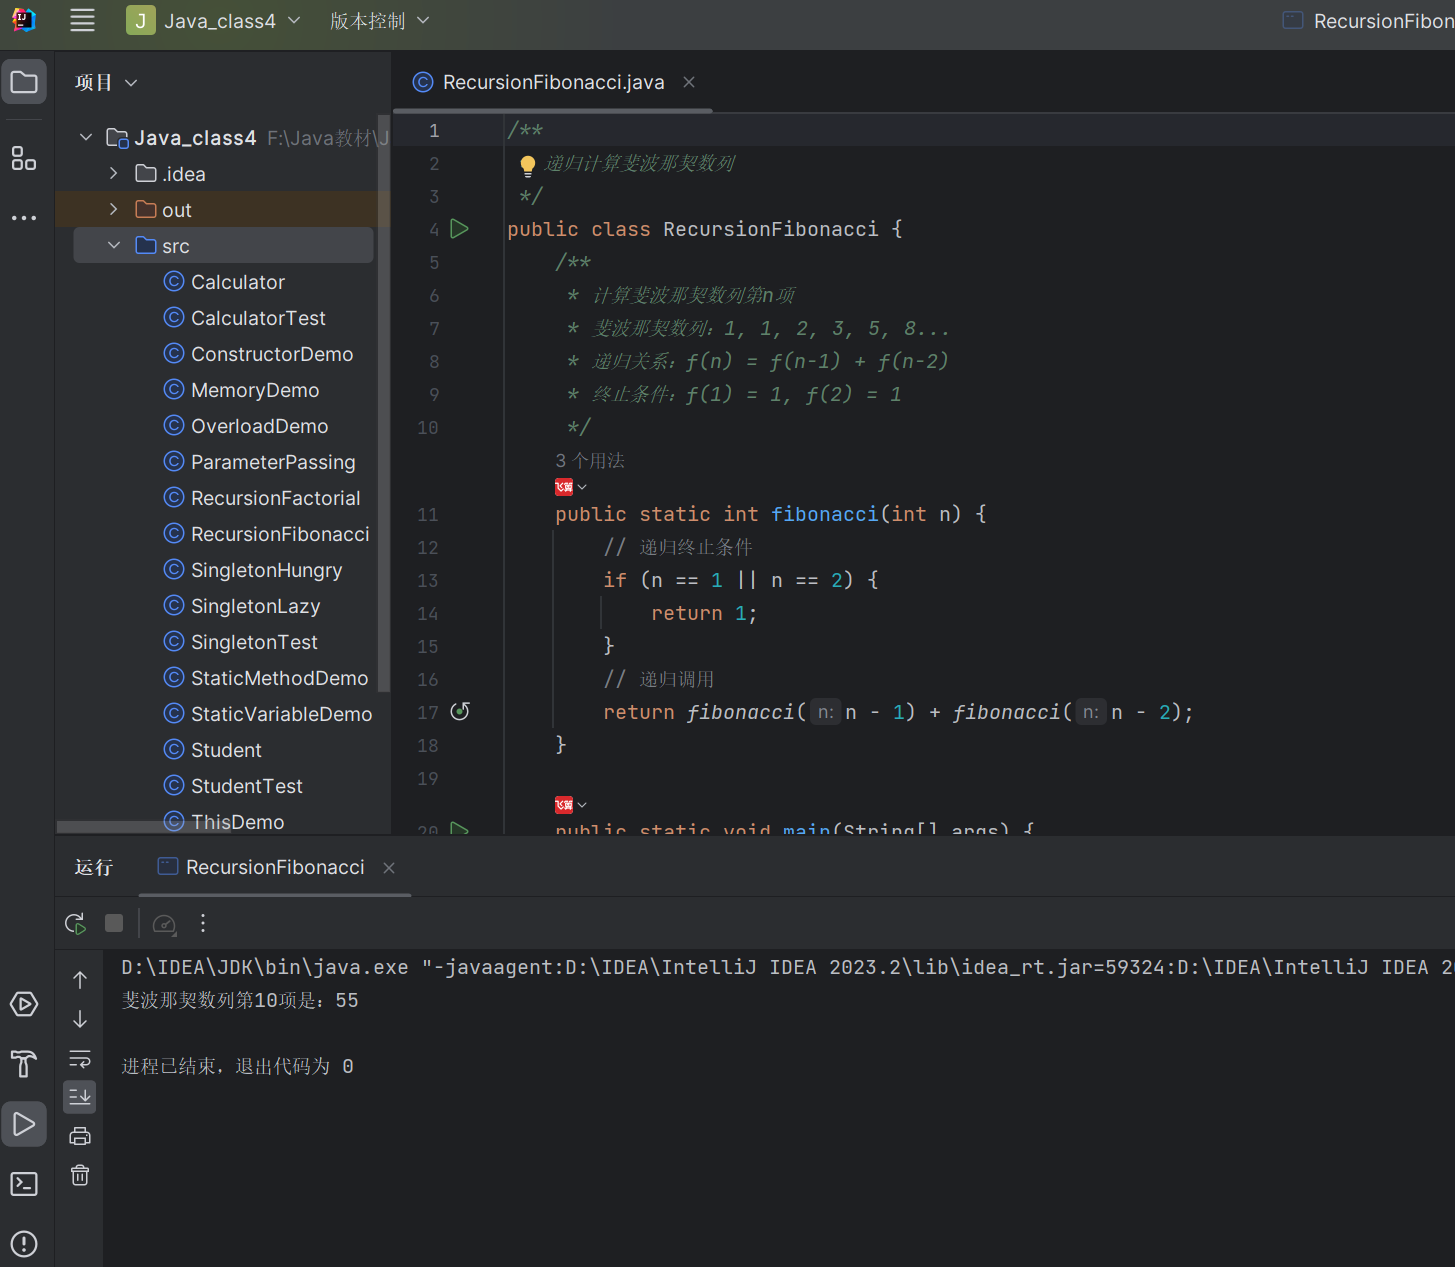The image size is (1455, 1267).
Task: Toggle scroll to end of console
Action: click(x=80, y=1097)
